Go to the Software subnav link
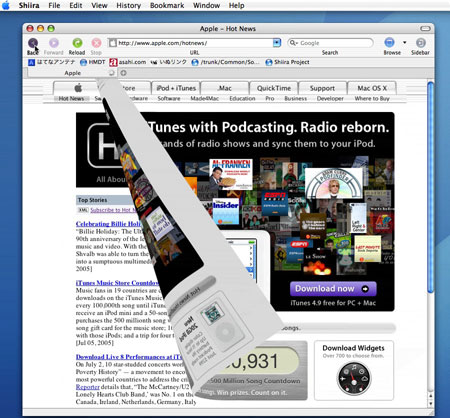 pos(169,98)
